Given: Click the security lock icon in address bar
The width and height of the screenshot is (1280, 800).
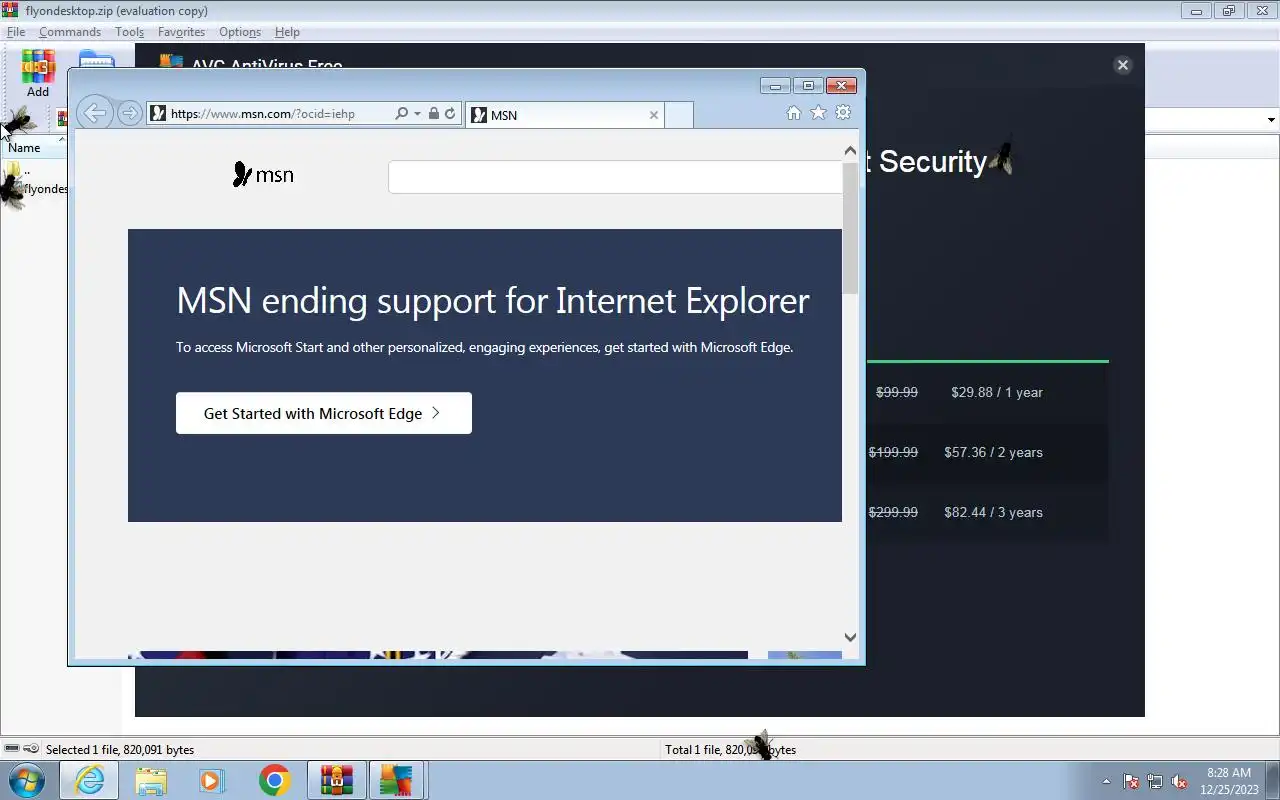Looking at the screenshot, I should point(433,114).
